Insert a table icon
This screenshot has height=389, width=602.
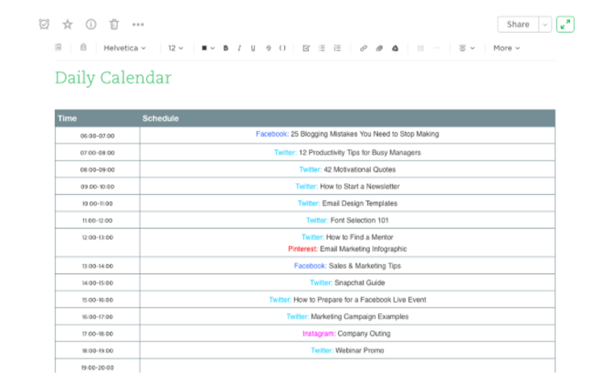[x=421, y=48]
